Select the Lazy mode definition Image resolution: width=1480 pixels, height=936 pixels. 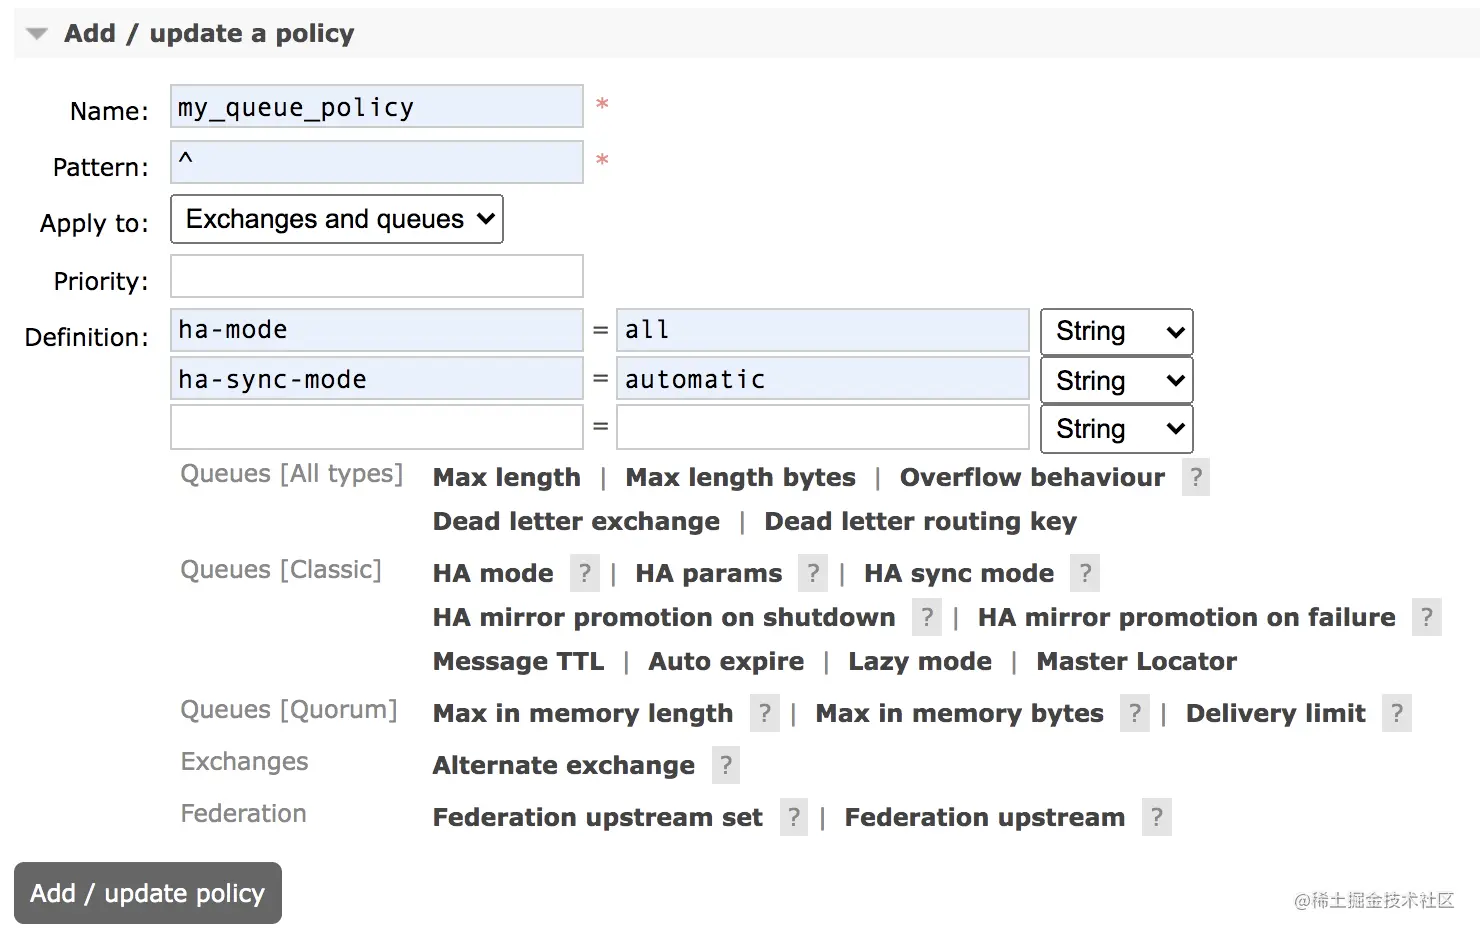point(920,662)
